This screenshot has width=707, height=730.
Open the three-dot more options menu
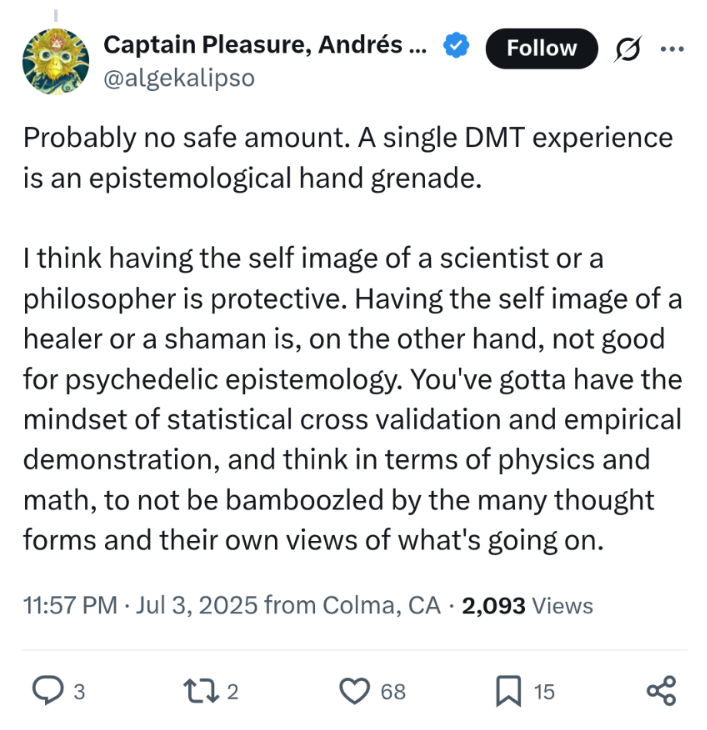tap(672, 48)
